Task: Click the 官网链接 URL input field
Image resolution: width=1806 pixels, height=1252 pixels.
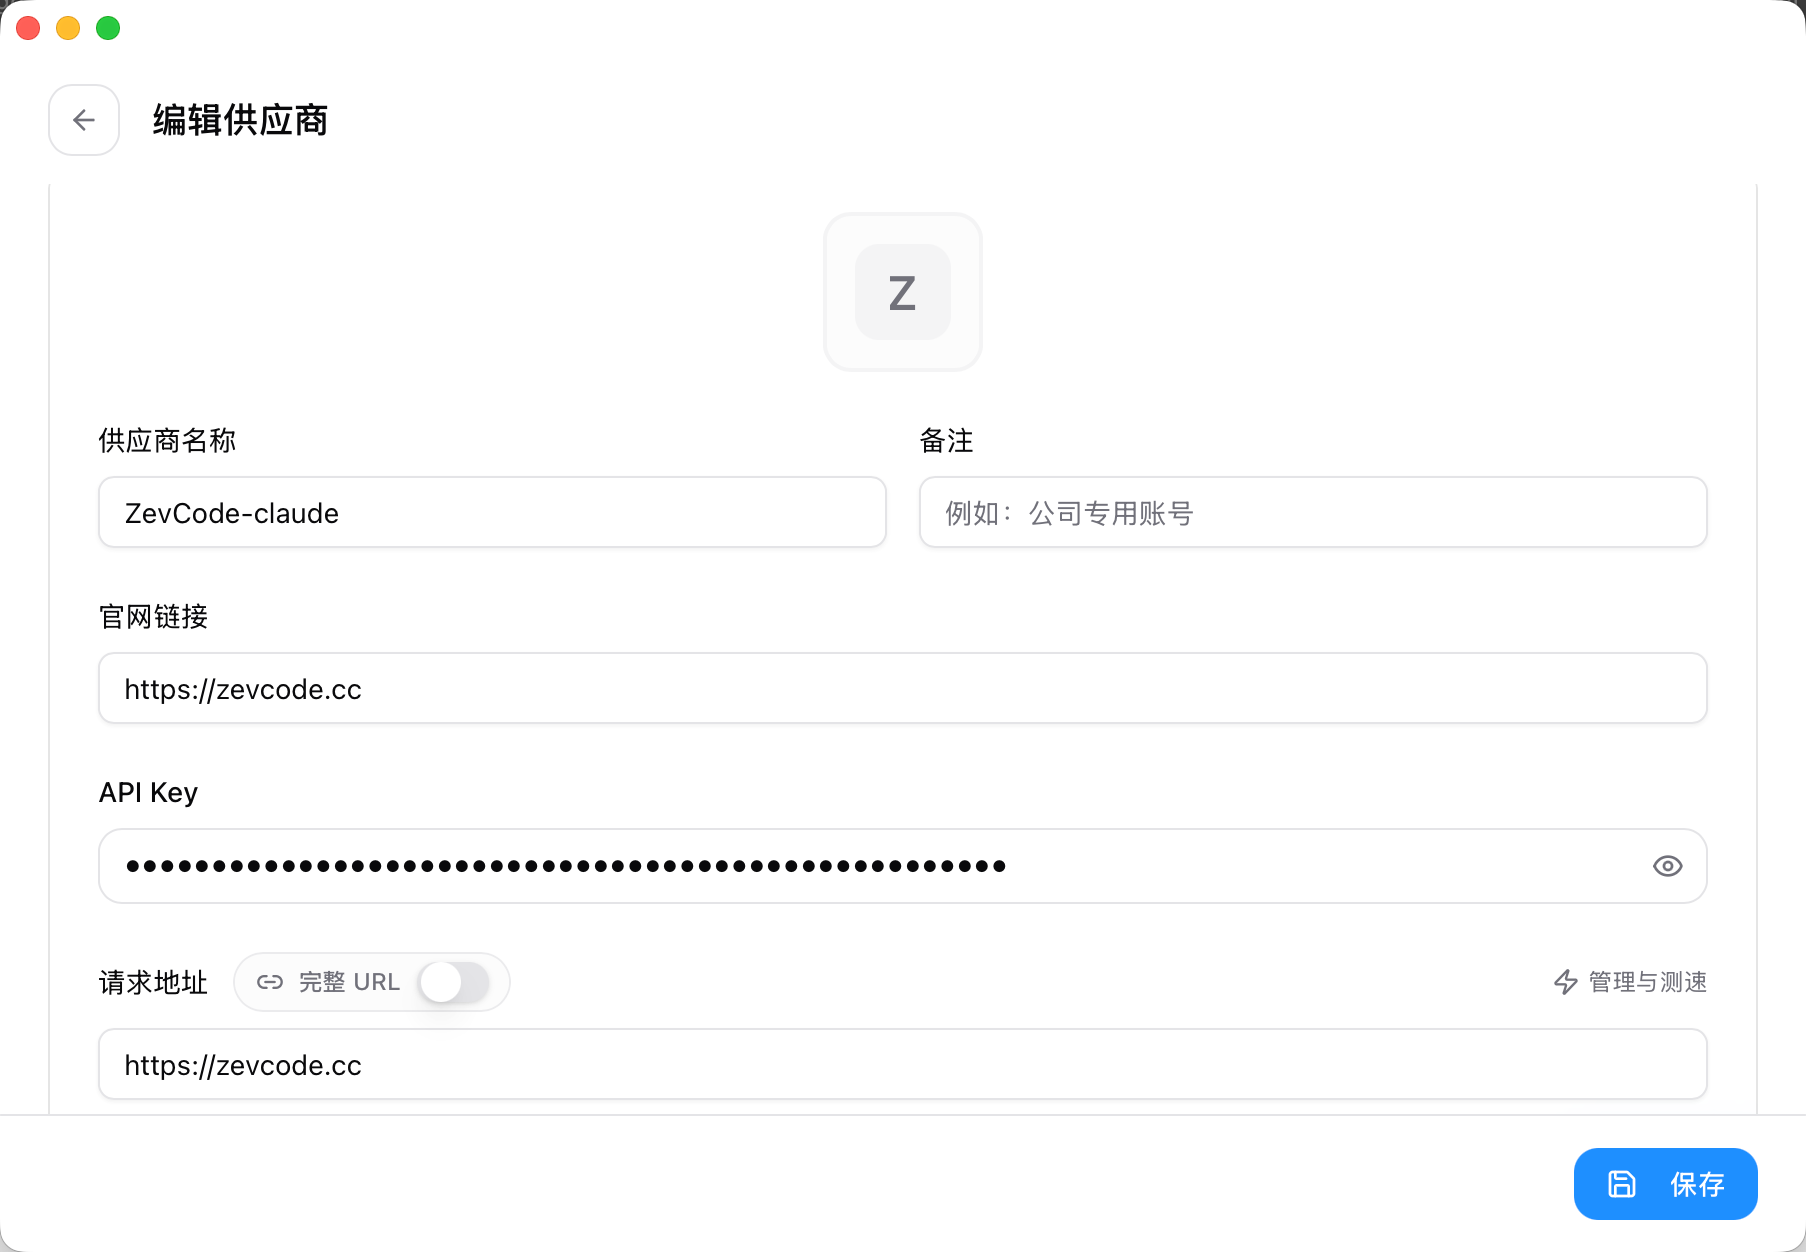Action: [902, 688]
